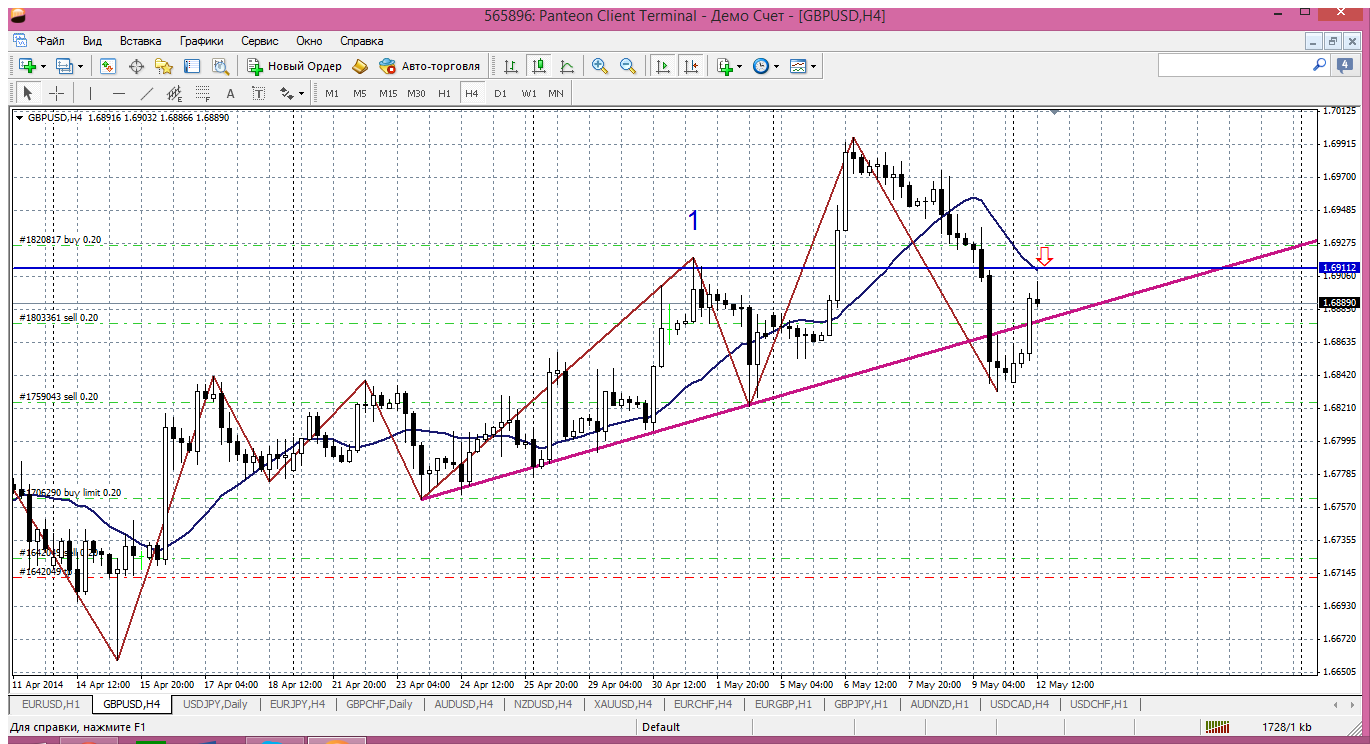This screenshot has width=1370, height=744.
Task: Pick the Fibonacci retracement tool
Action: pos(202,93)
